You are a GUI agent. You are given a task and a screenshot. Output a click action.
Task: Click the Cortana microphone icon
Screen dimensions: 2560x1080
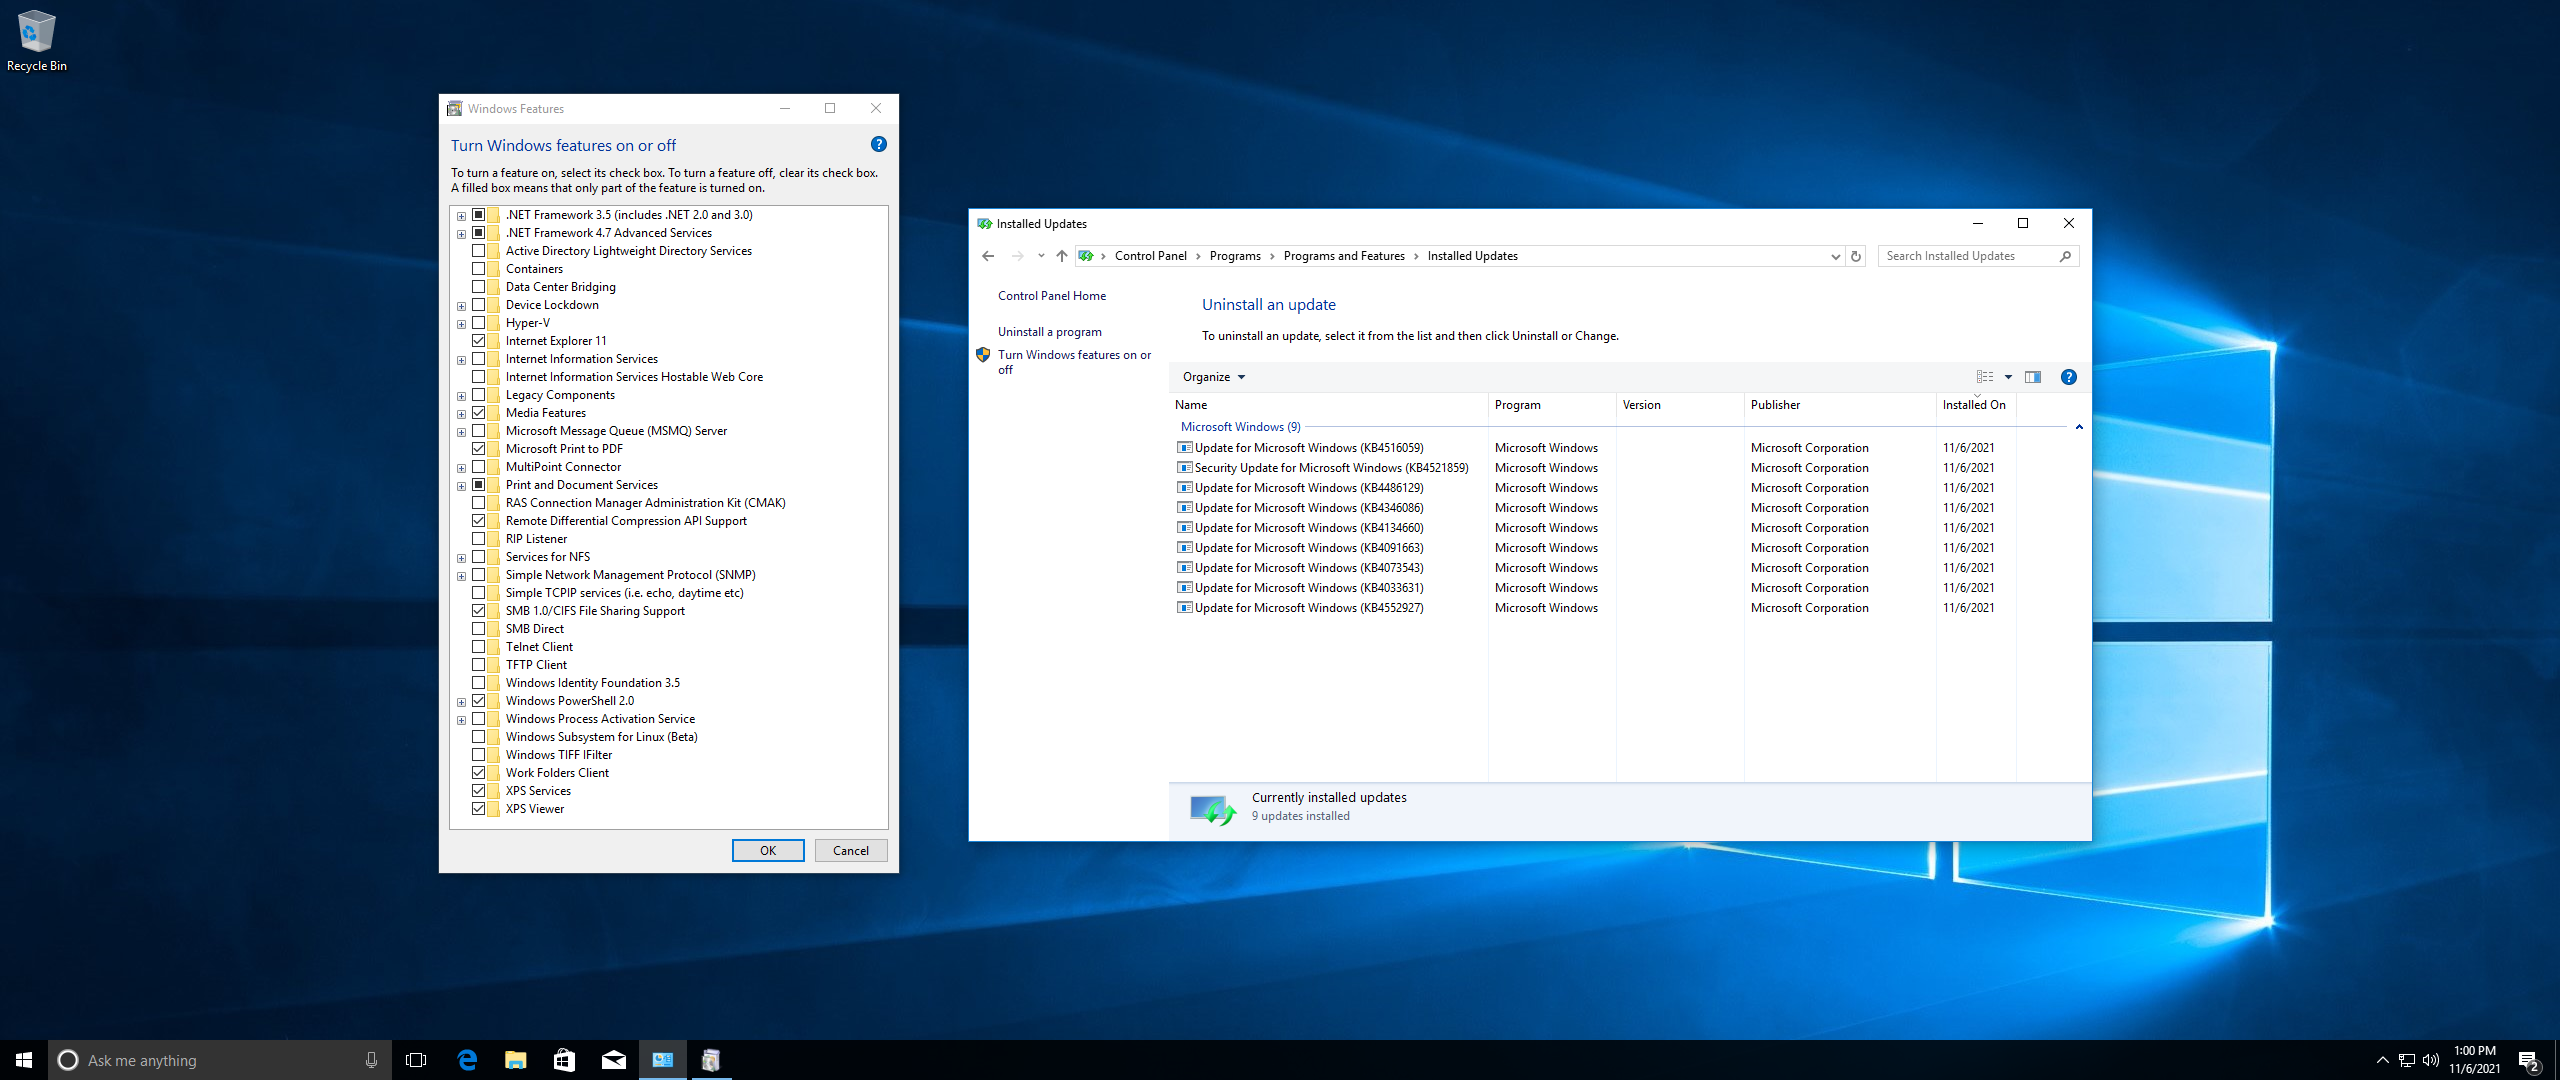pyautogui.click(x=371, y=1060)
